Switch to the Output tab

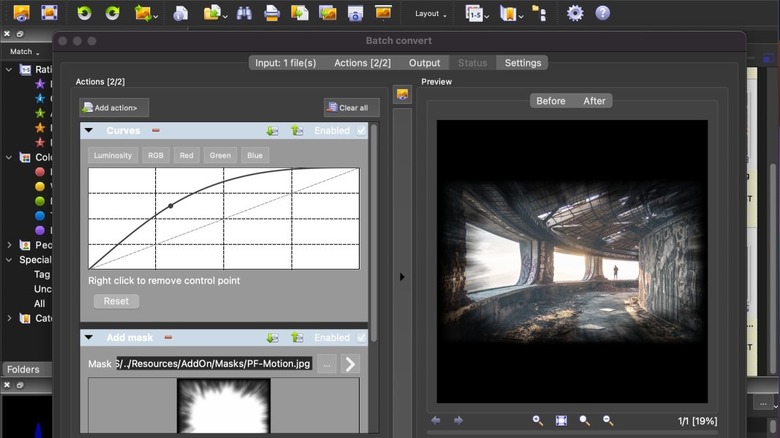click(x=424, y=63)
